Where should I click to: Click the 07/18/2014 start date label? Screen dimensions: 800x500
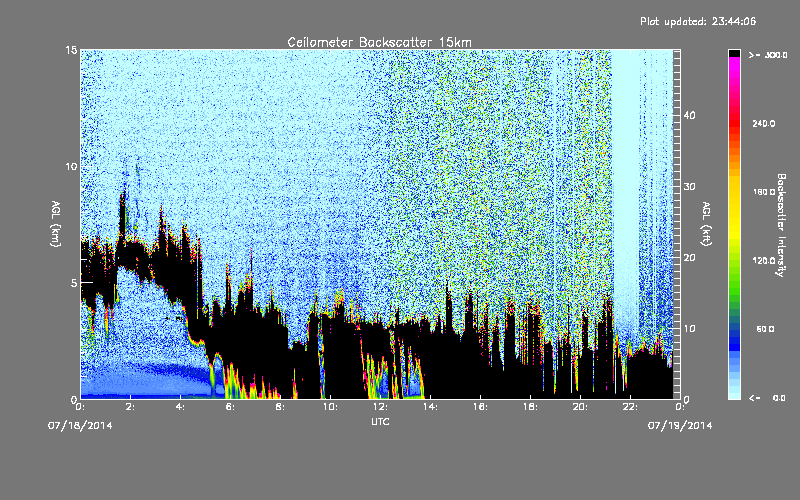click(x=80, y=426)
